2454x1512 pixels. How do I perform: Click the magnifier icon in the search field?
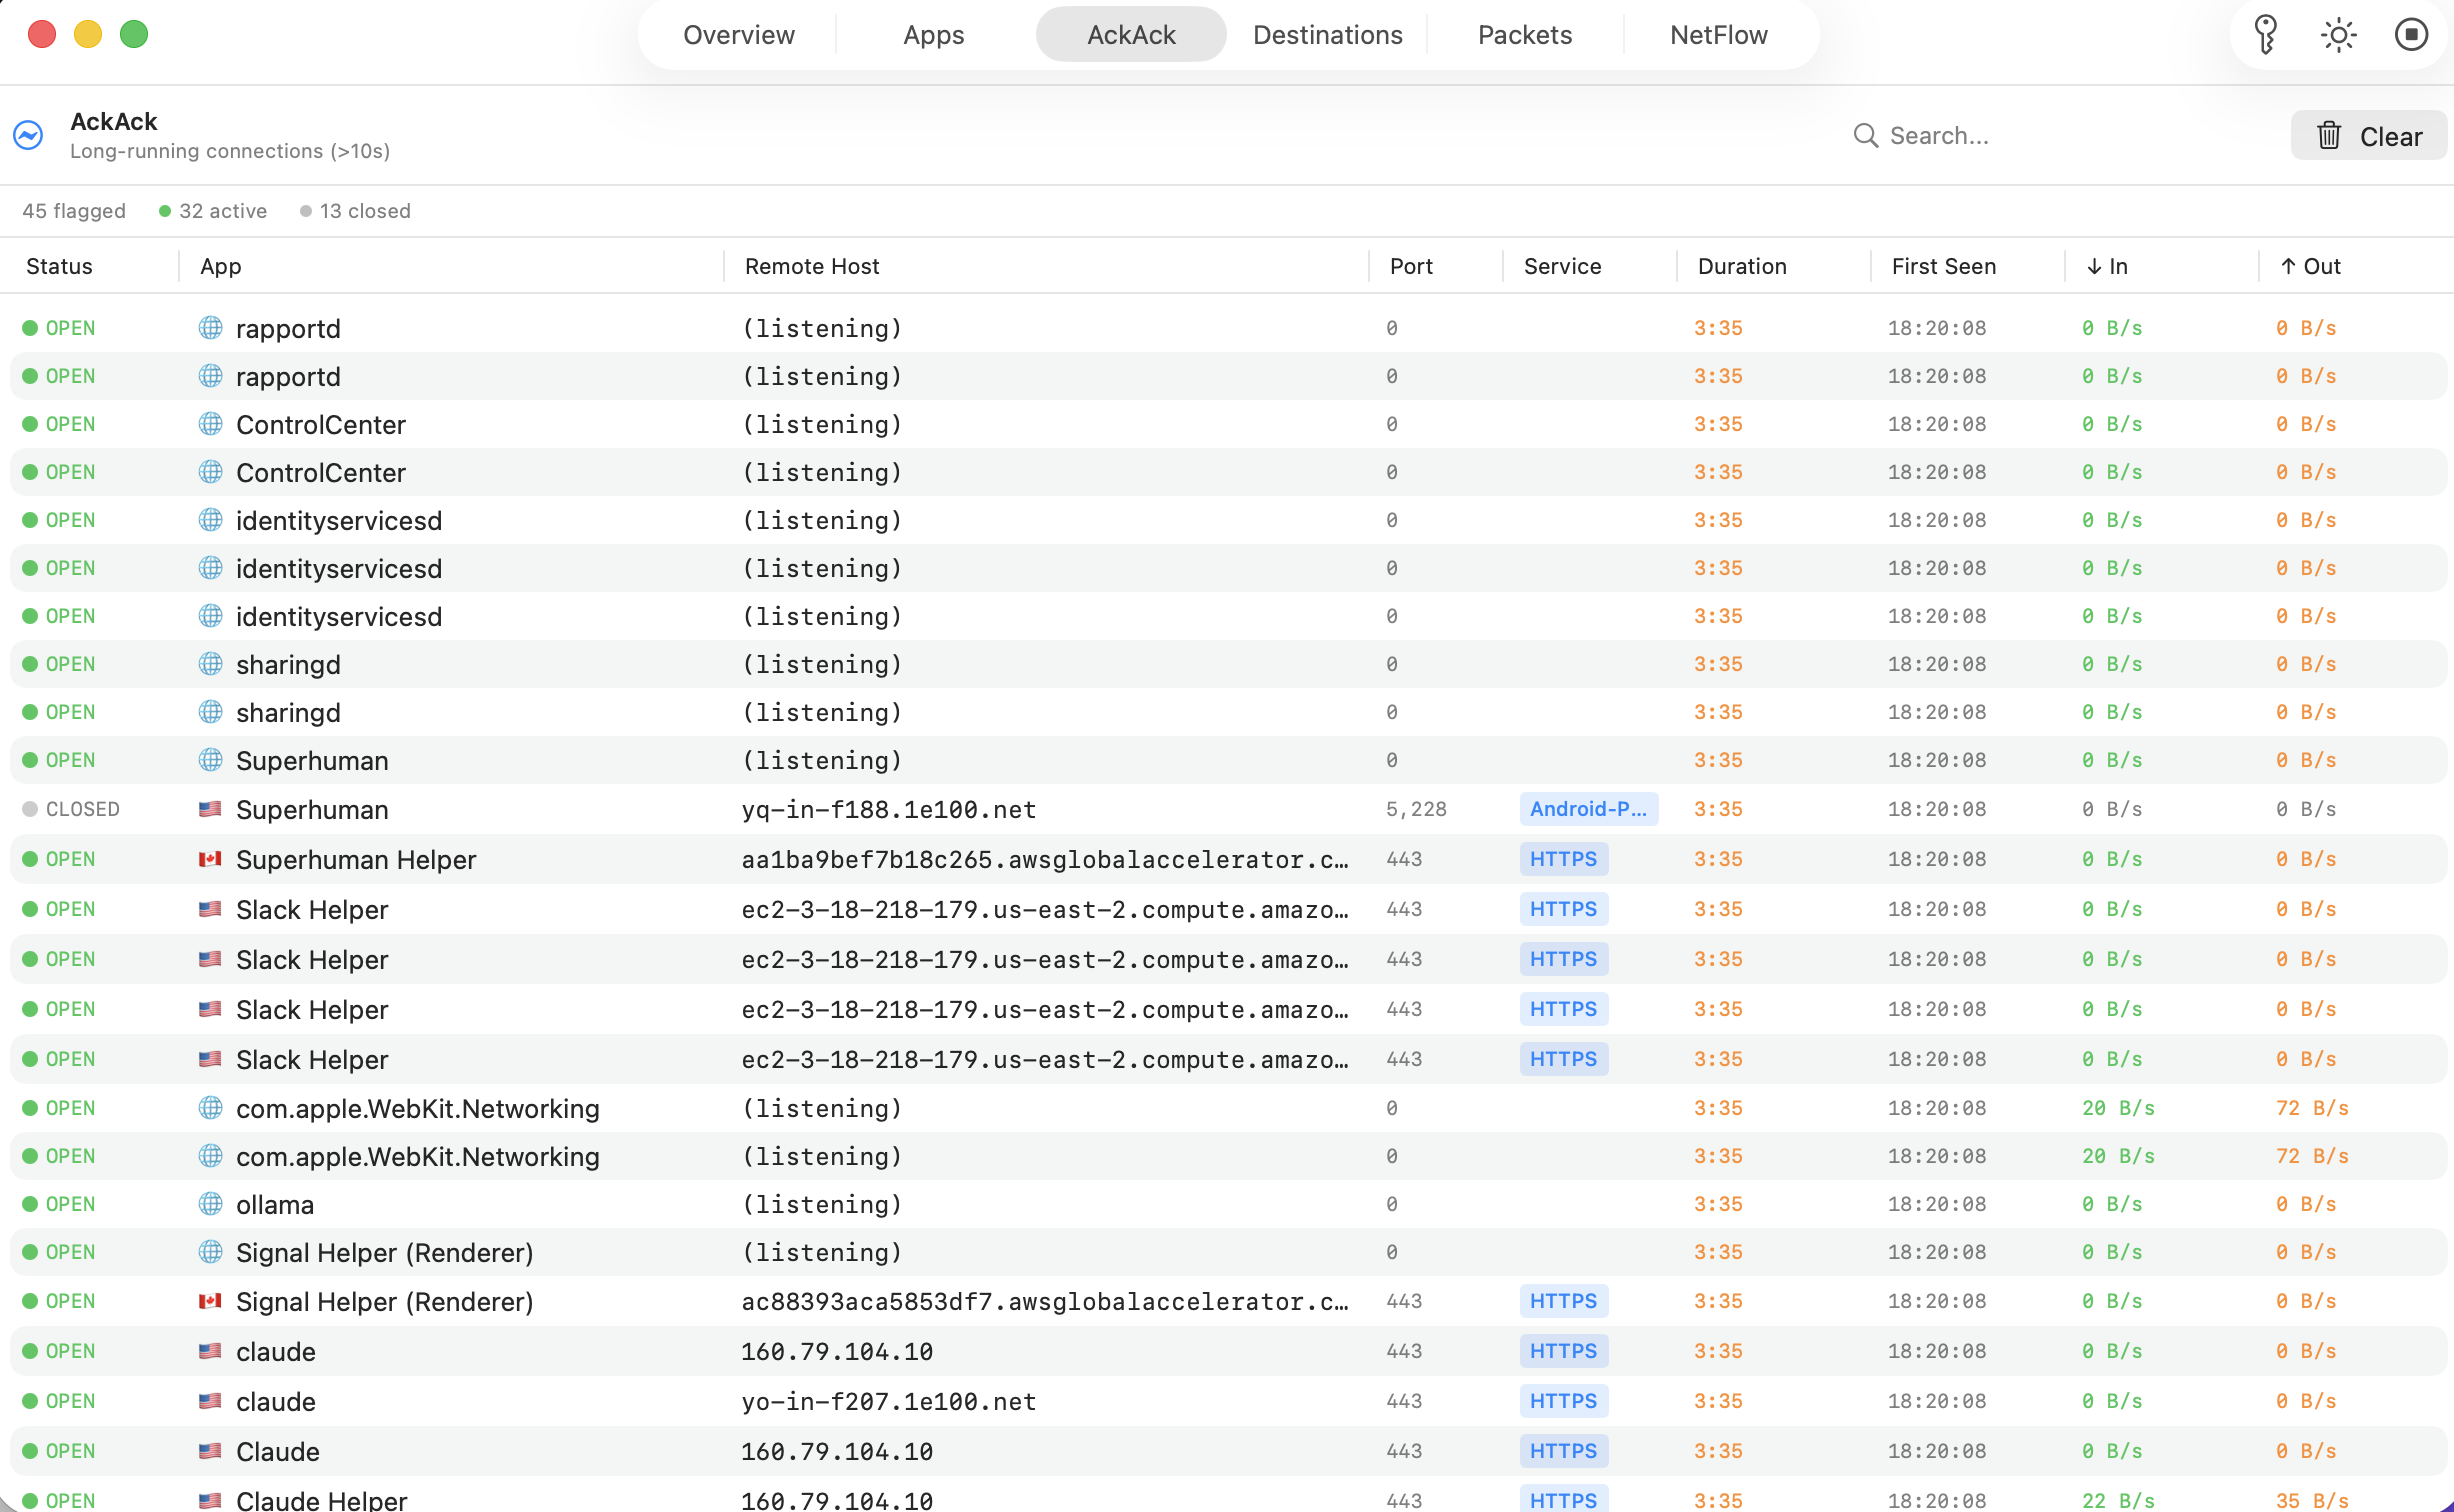tap(1865, 135)
